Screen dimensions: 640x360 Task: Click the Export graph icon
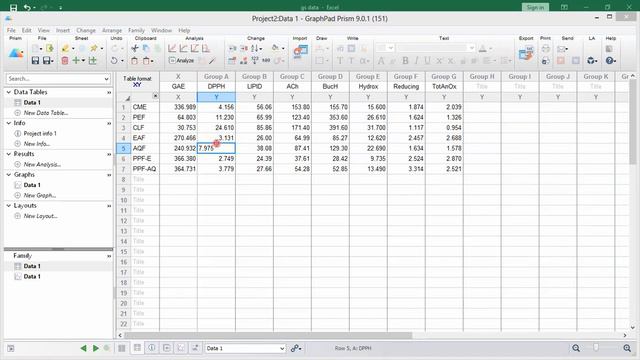(526, 54)
